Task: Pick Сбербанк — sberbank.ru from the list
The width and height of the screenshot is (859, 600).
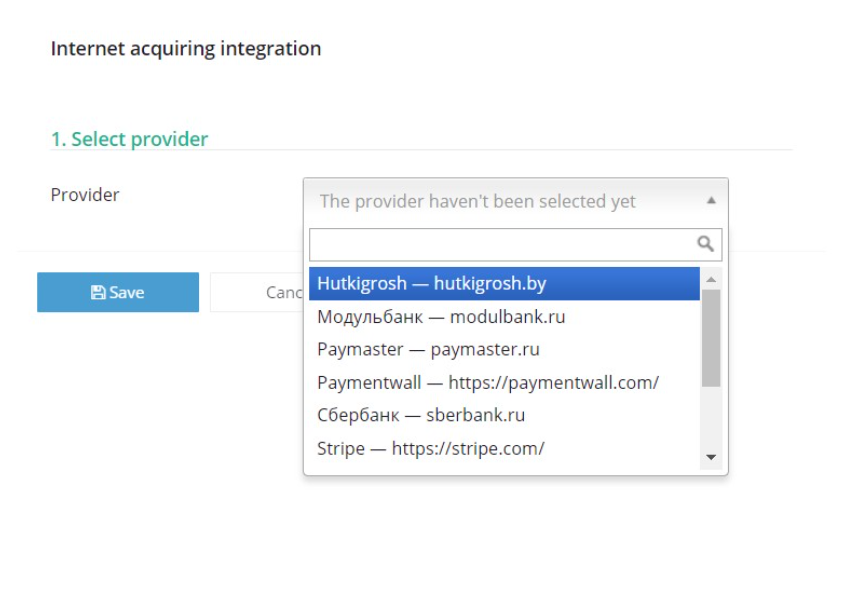Action: (504, 415)
